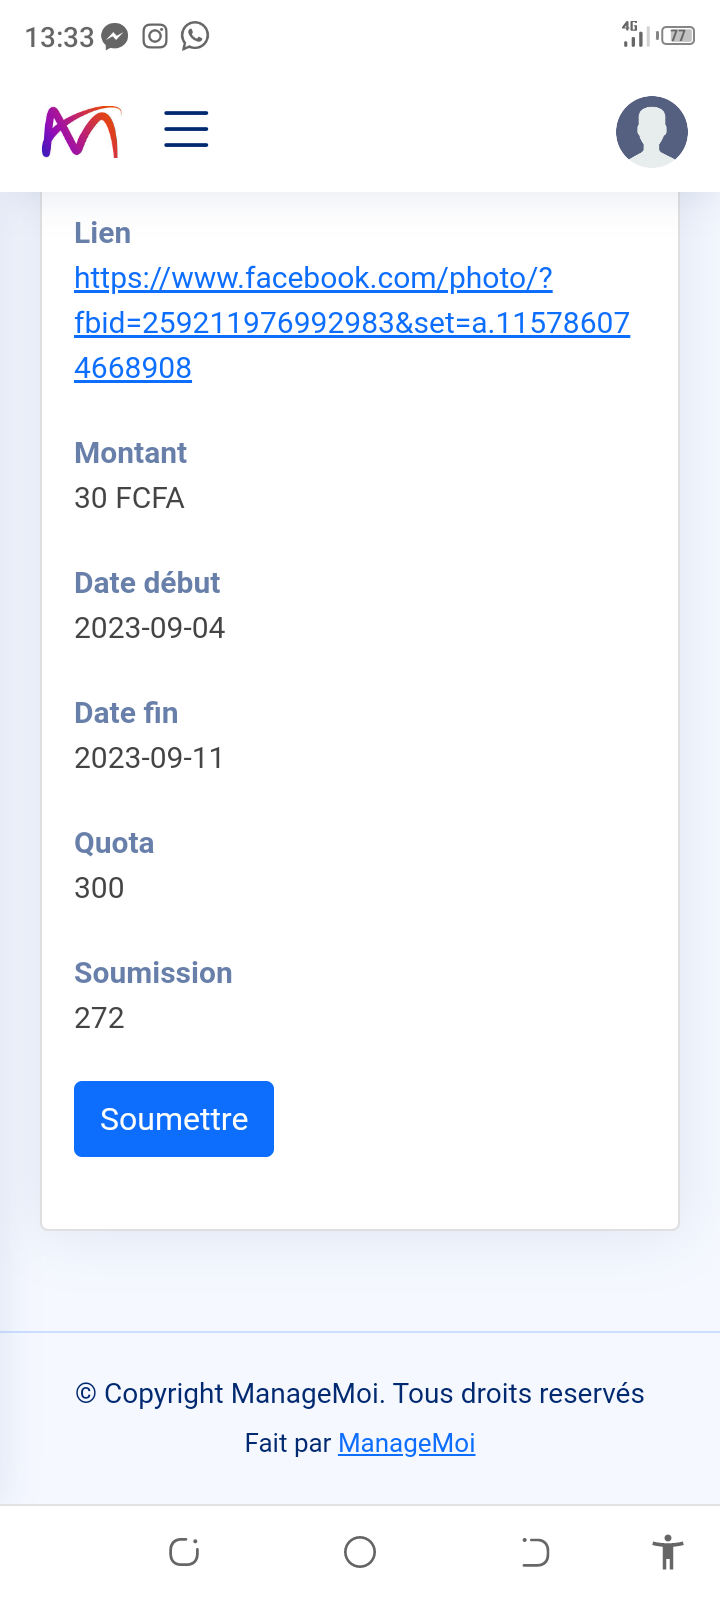The width and height of the screenshot is (720, 1600).
Task: Tap the Messenger notification icon
Action: point(116,37)
